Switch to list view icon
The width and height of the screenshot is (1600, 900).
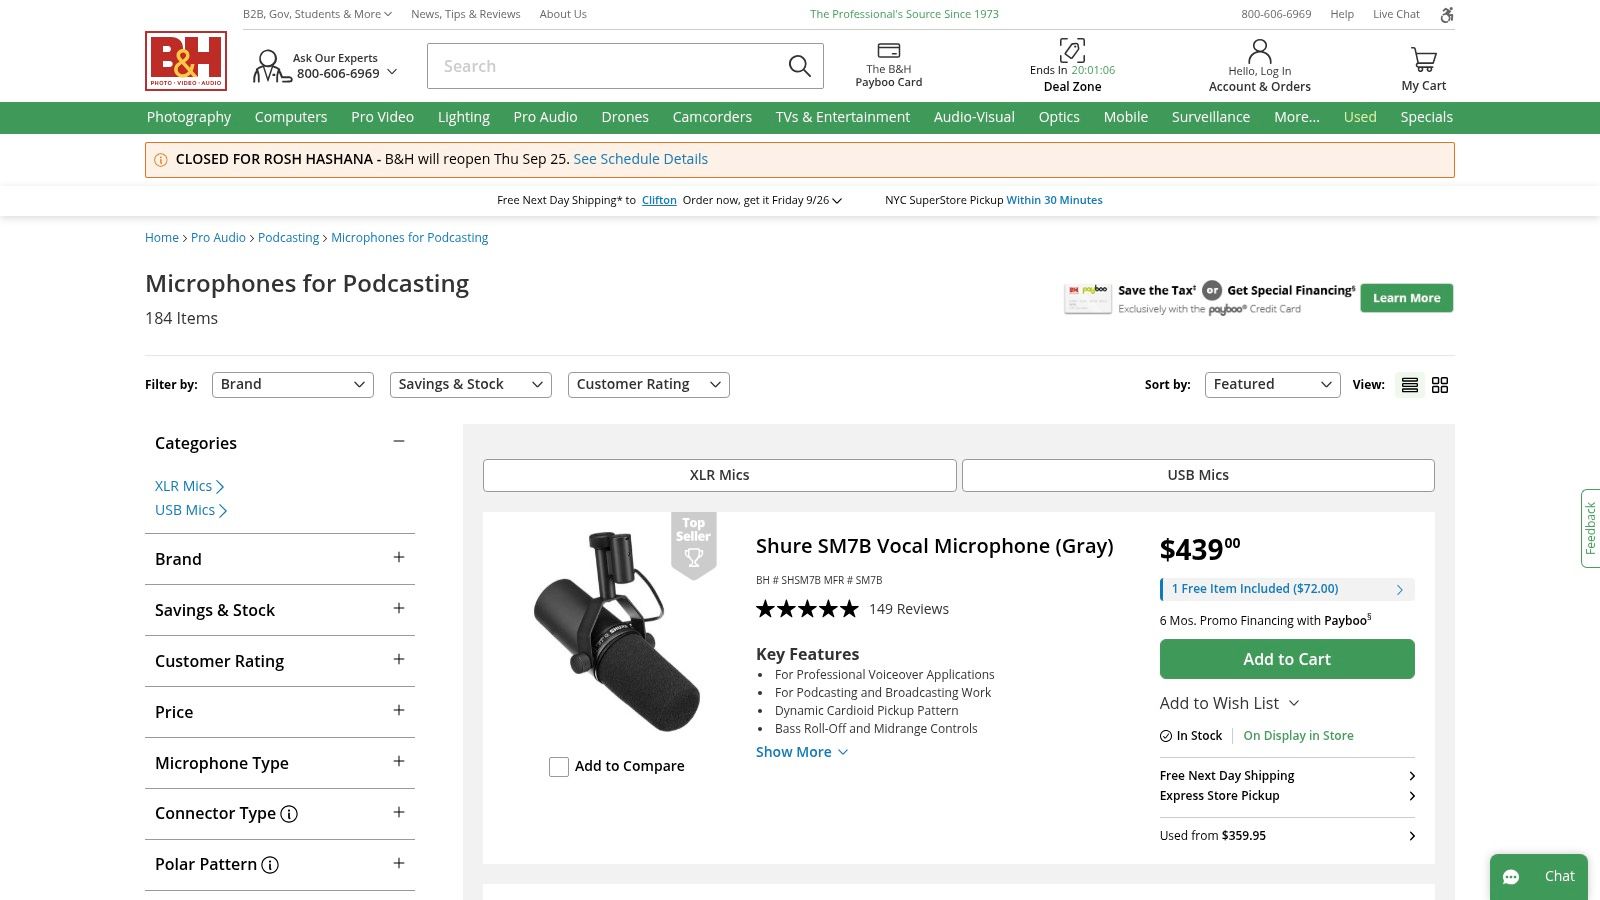(x=1410, y=385)
